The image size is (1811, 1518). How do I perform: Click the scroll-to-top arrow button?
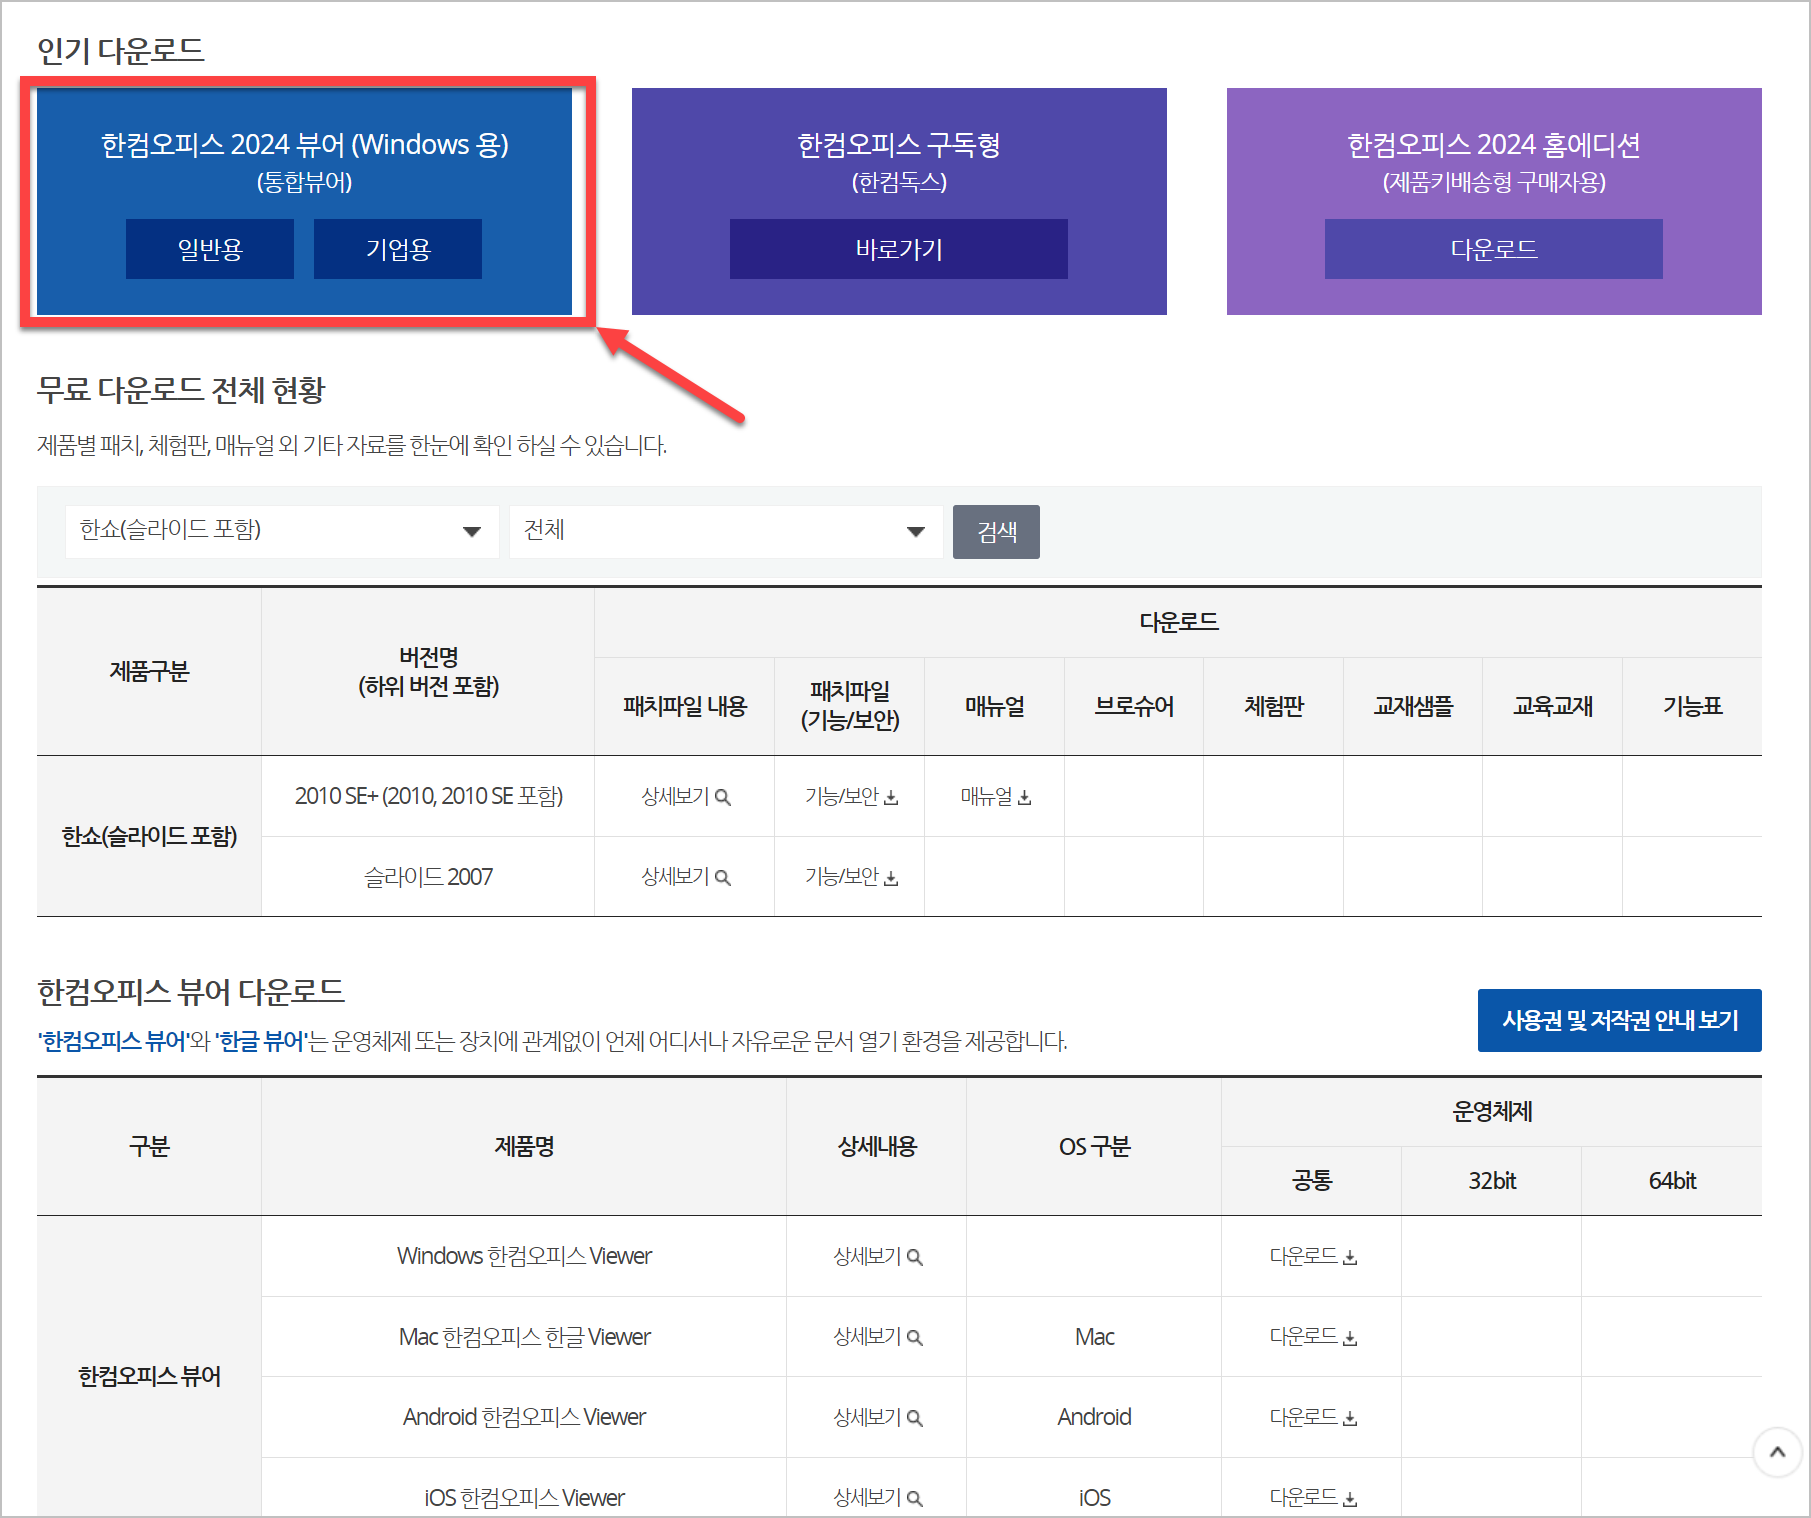pos(1778,1452)
